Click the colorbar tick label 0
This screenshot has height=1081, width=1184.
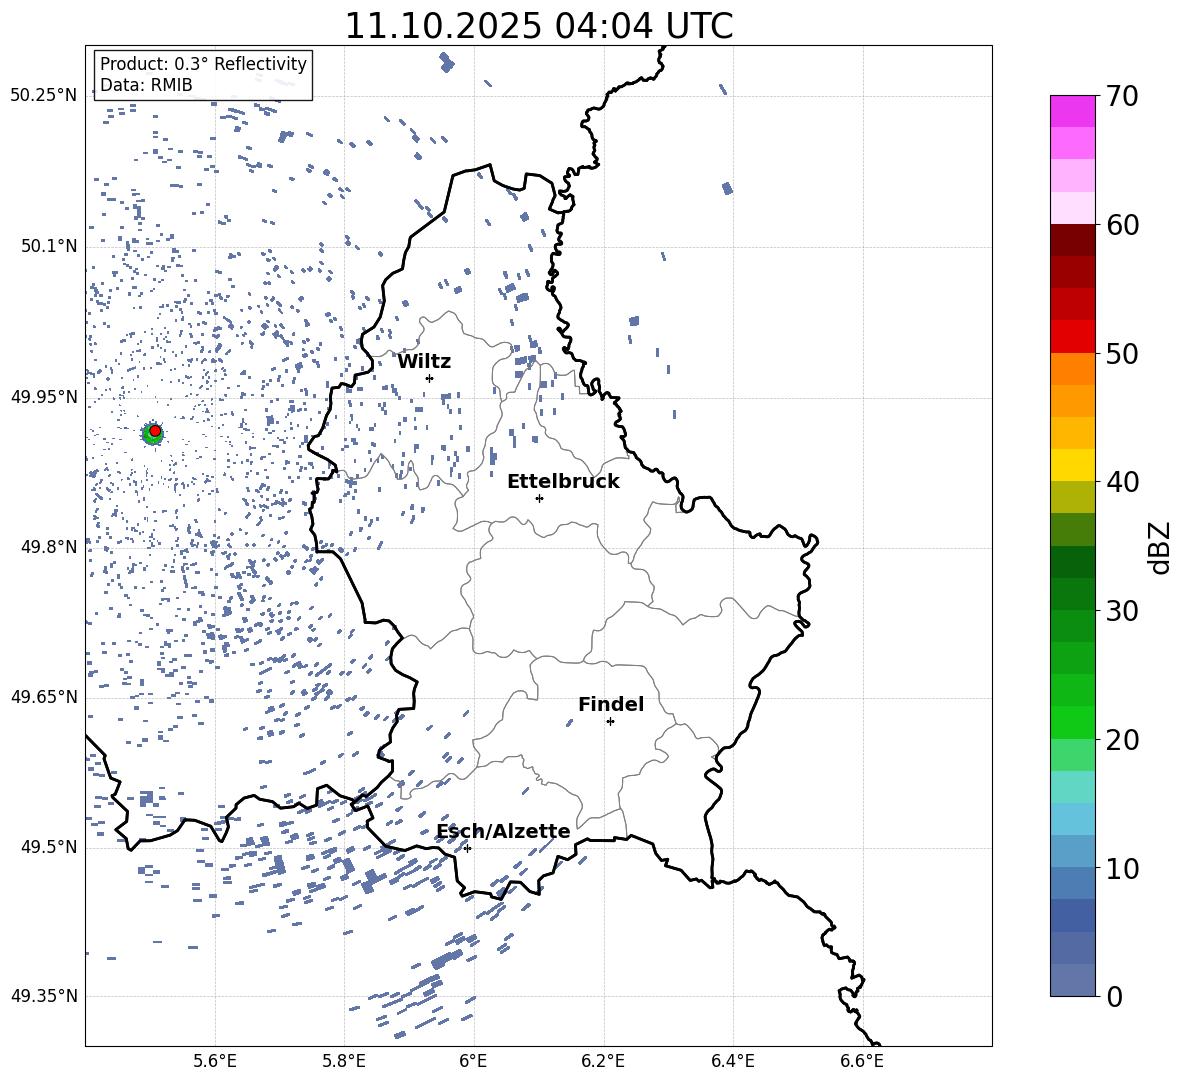[x=1115, y=997]
